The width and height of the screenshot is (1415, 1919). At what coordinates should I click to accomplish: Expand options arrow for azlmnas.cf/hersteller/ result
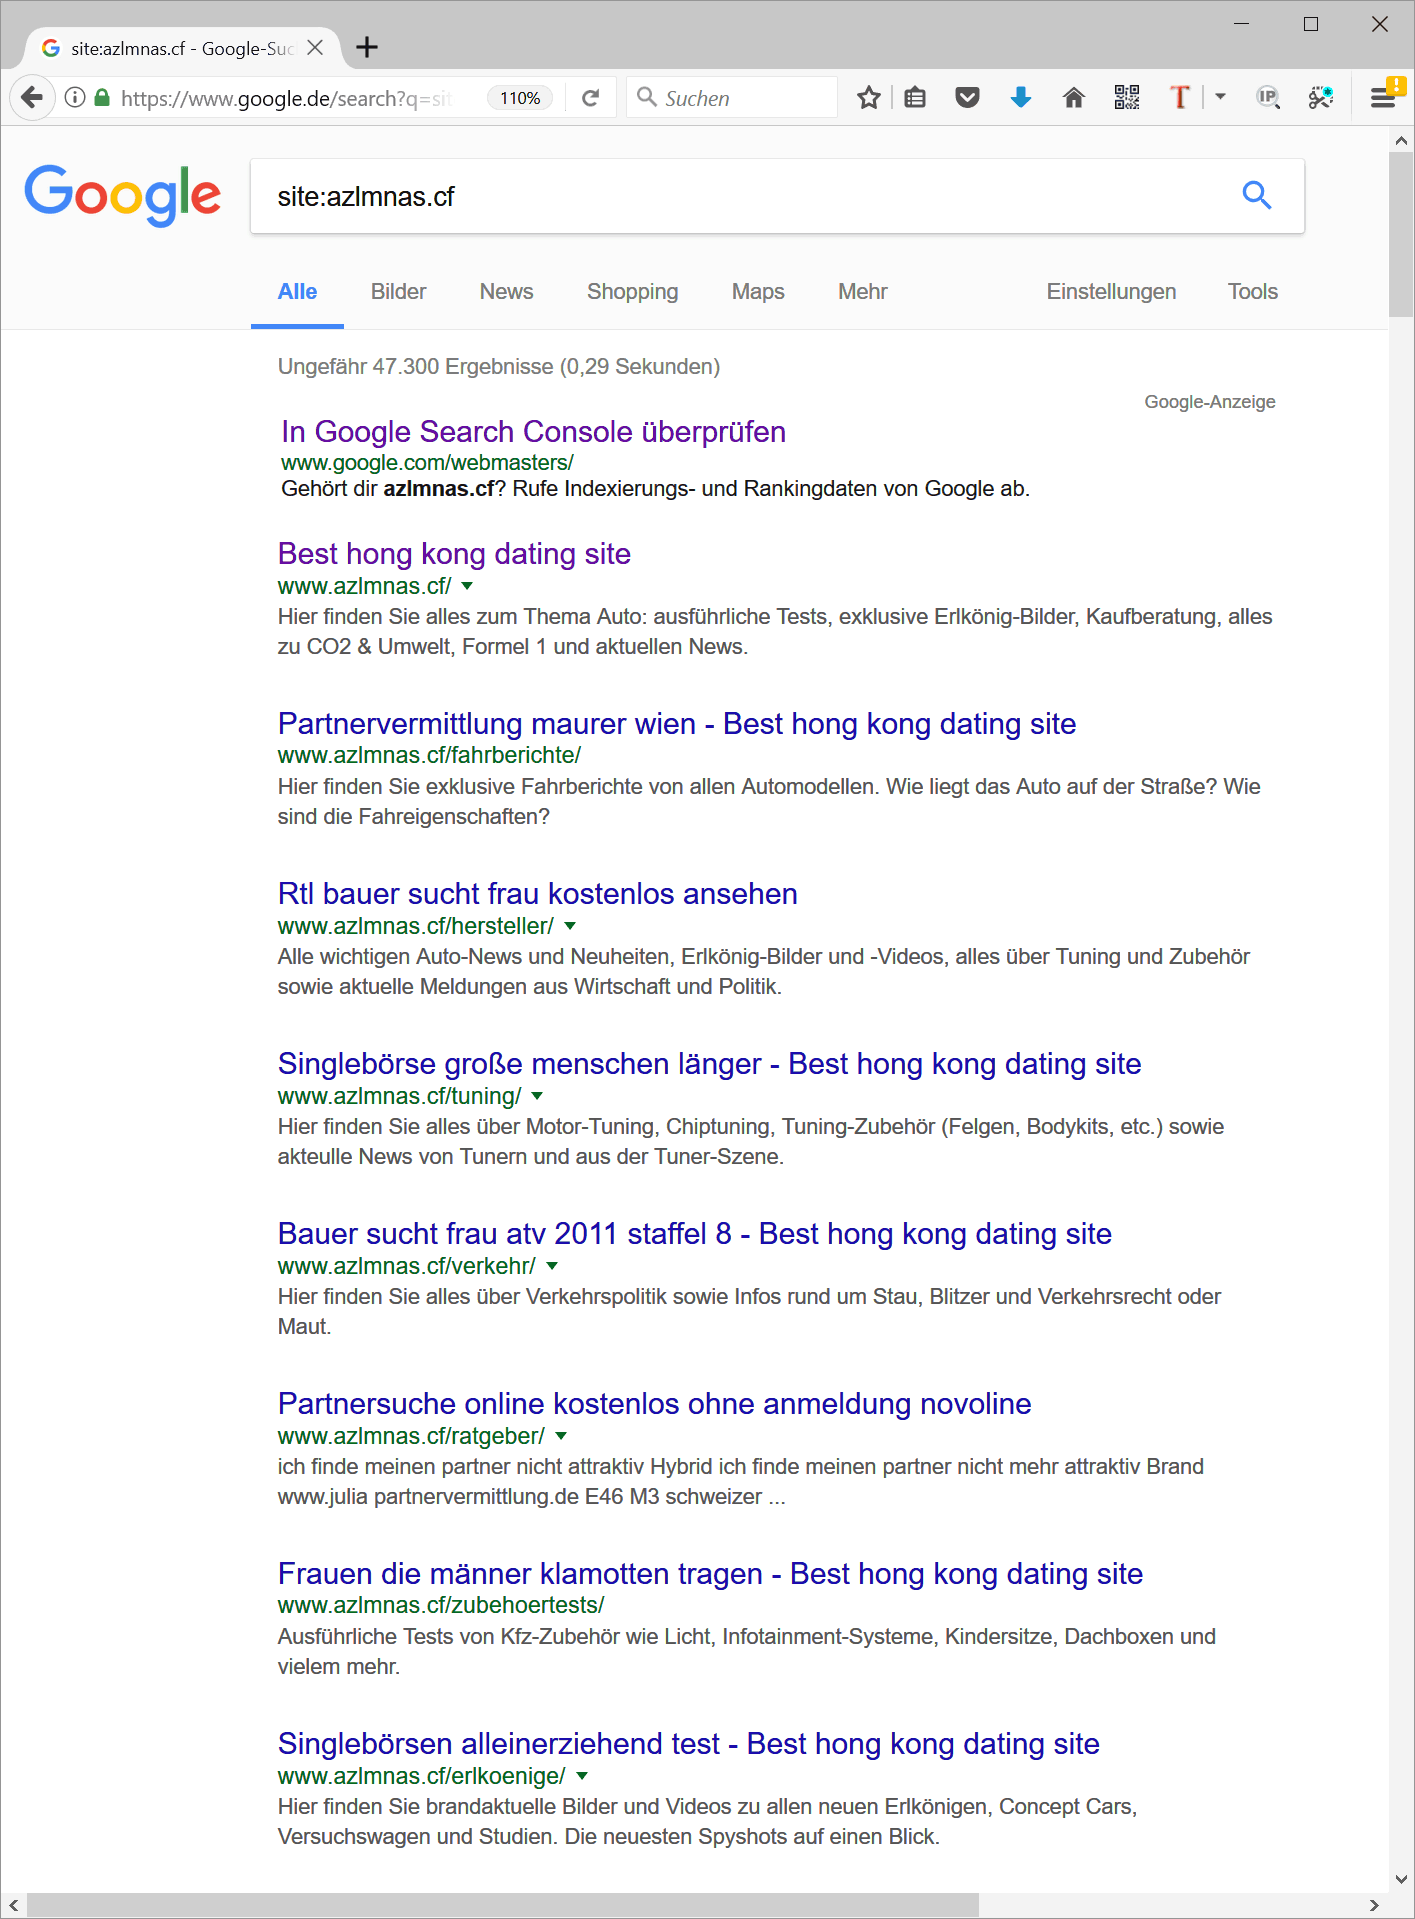click(570, 926)
